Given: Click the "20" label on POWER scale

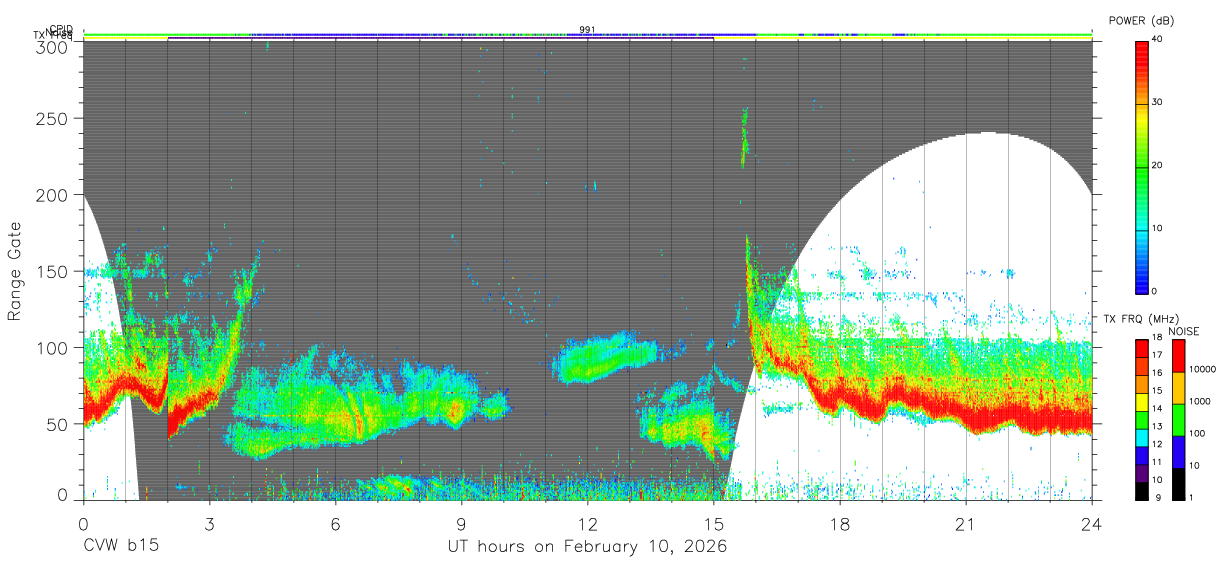Looking at the screenshot, I should pos(1159,165).
